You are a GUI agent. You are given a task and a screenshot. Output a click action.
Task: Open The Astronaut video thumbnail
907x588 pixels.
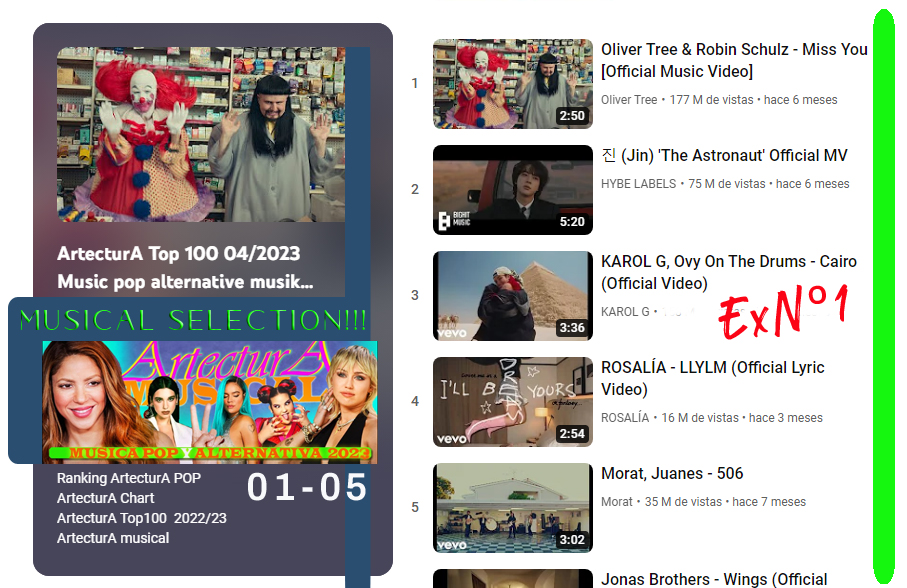(513, 190)
